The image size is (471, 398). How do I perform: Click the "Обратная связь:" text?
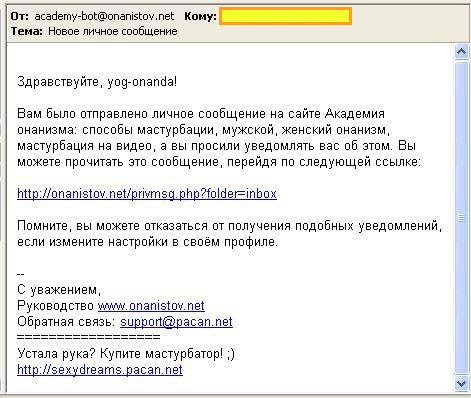click(66, 322)
